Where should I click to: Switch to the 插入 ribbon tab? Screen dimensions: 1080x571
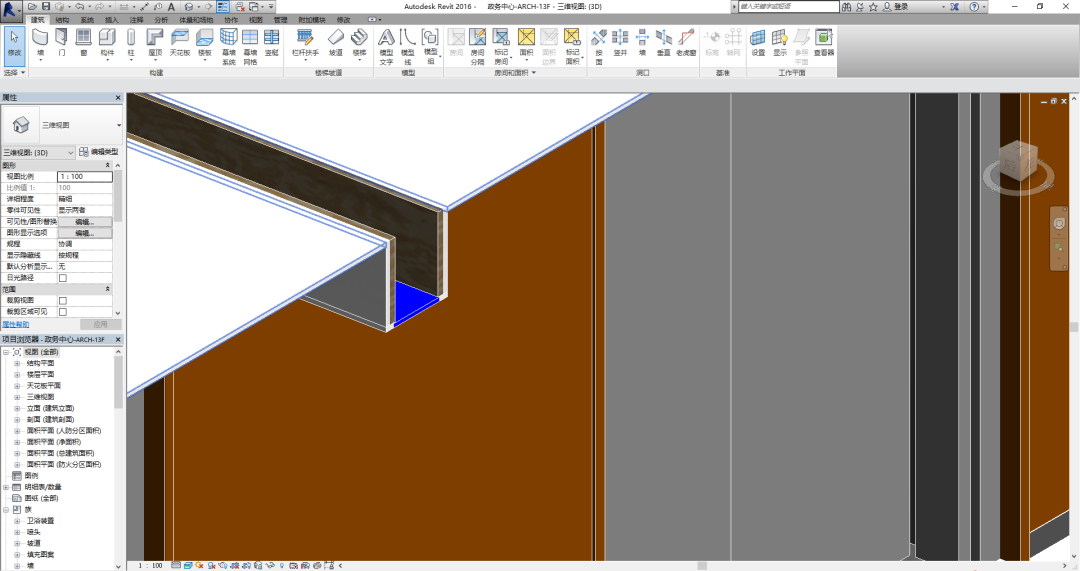[x=112, y=20]
